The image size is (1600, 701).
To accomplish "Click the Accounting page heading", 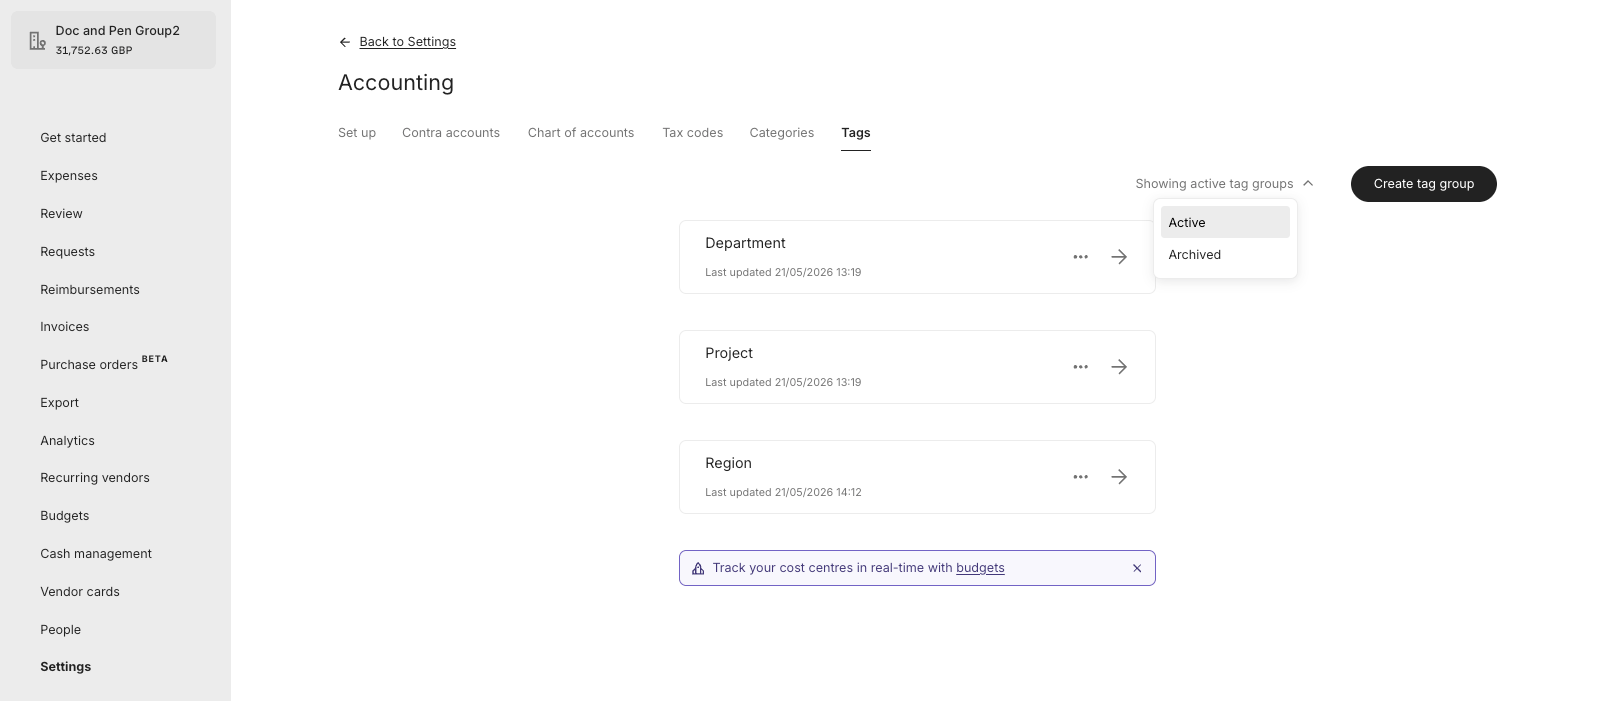I will [x=396, y=83].
